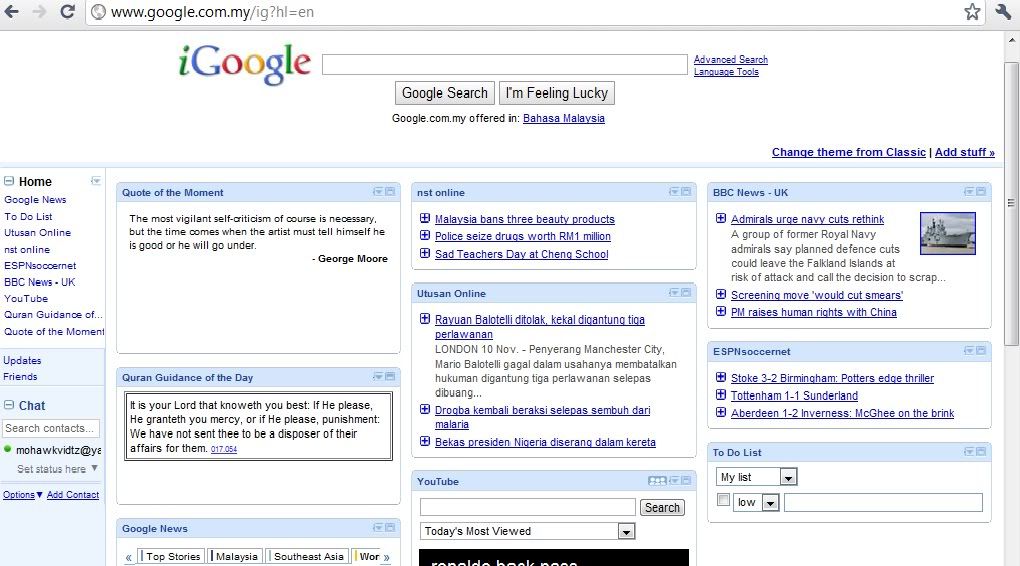Click the page vertical scrollbar
The height and width of the screenshot is (566, 1020).
(x=1011, y=203)
